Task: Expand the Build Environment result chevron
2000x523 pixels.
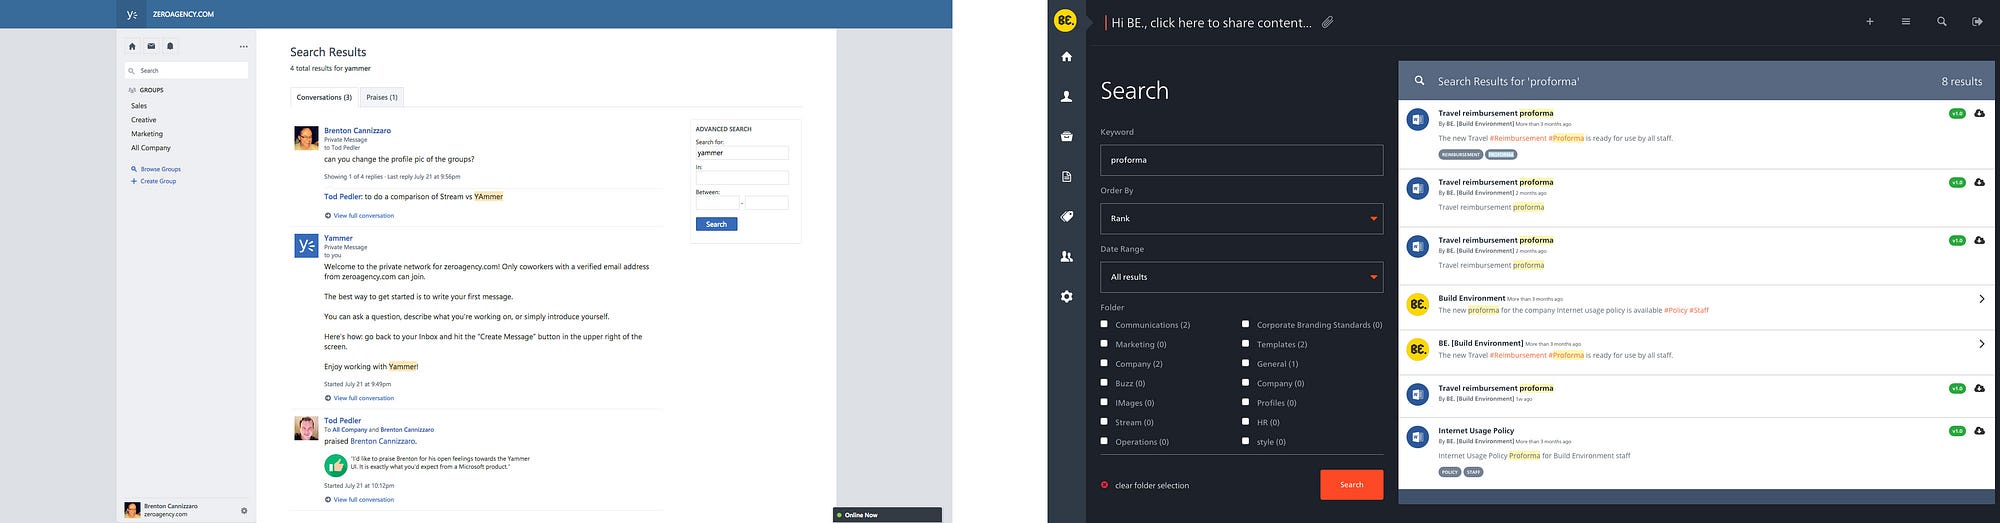Action: [1981, 299]
